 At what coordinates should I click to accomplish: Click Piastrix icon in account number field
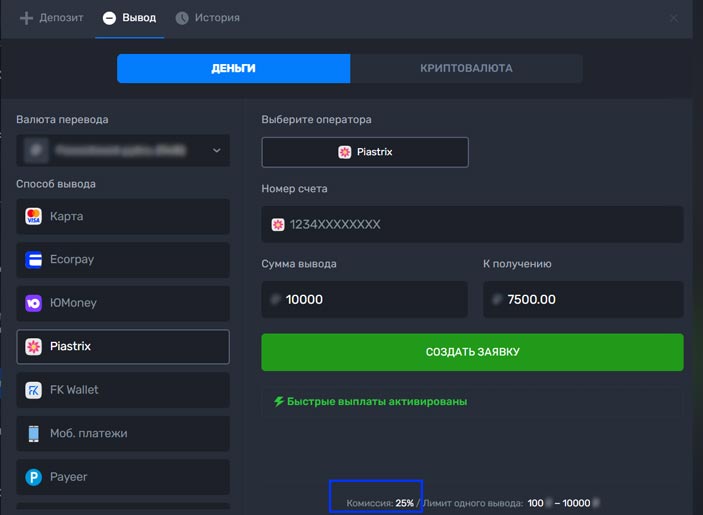[x=278, y=225]
